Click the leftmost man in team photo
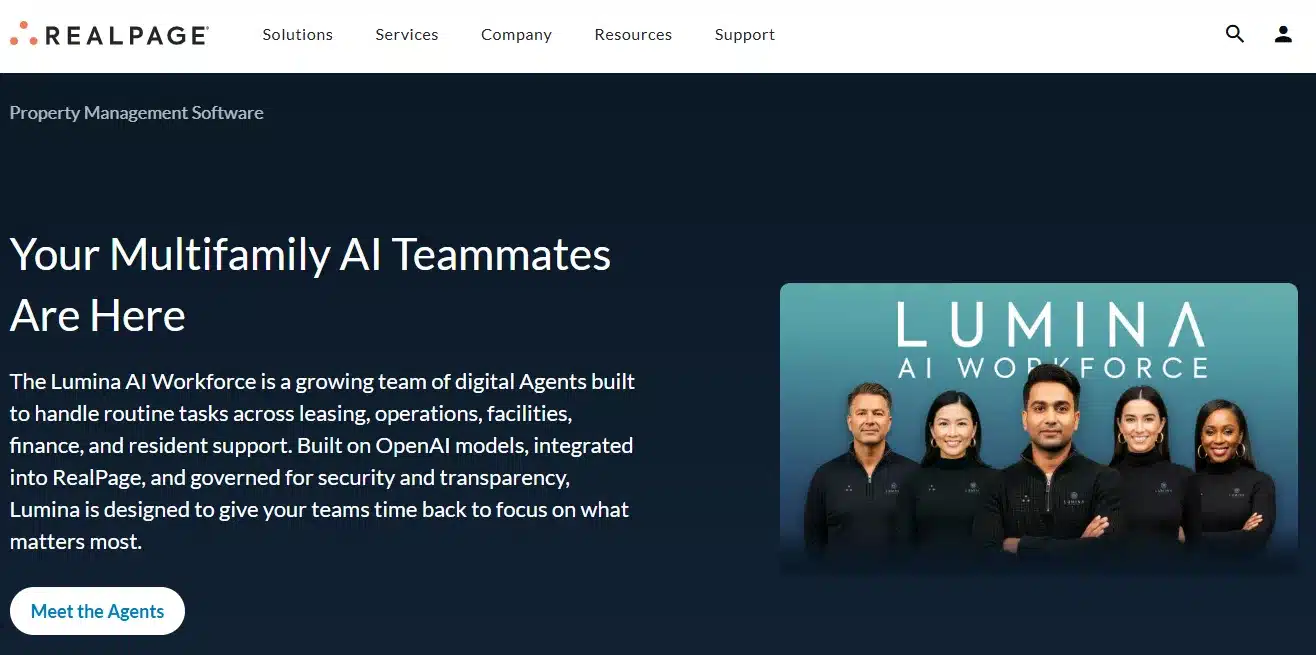Image resolution: width=1316 pixels, height=655 pixels. (865, 468)
